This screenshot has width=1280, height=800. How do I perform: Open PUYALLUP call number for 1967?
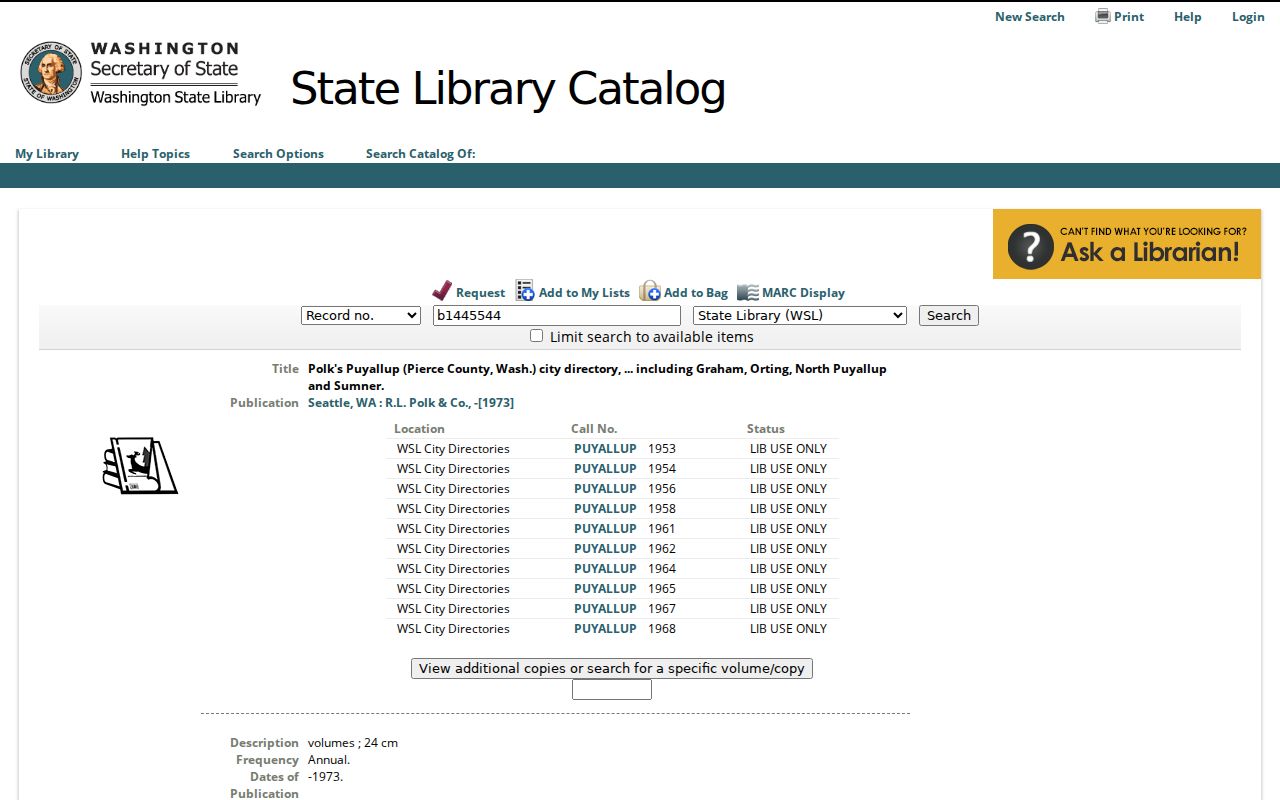click(x=605, y=609)
